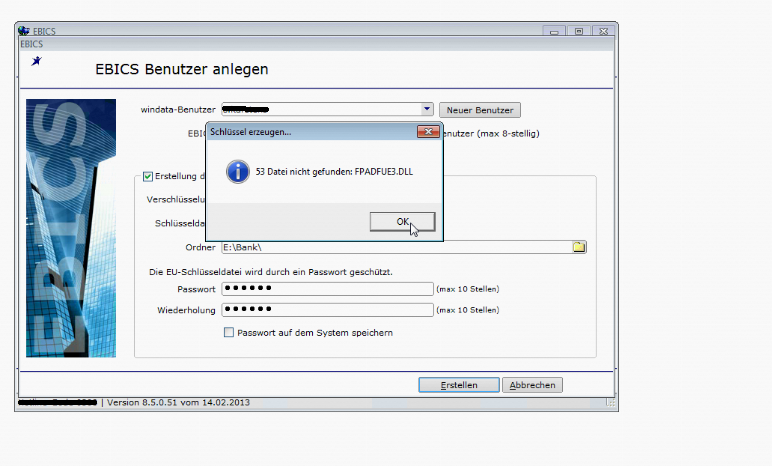Browse for a folder with the yellow folder icon

579,247
